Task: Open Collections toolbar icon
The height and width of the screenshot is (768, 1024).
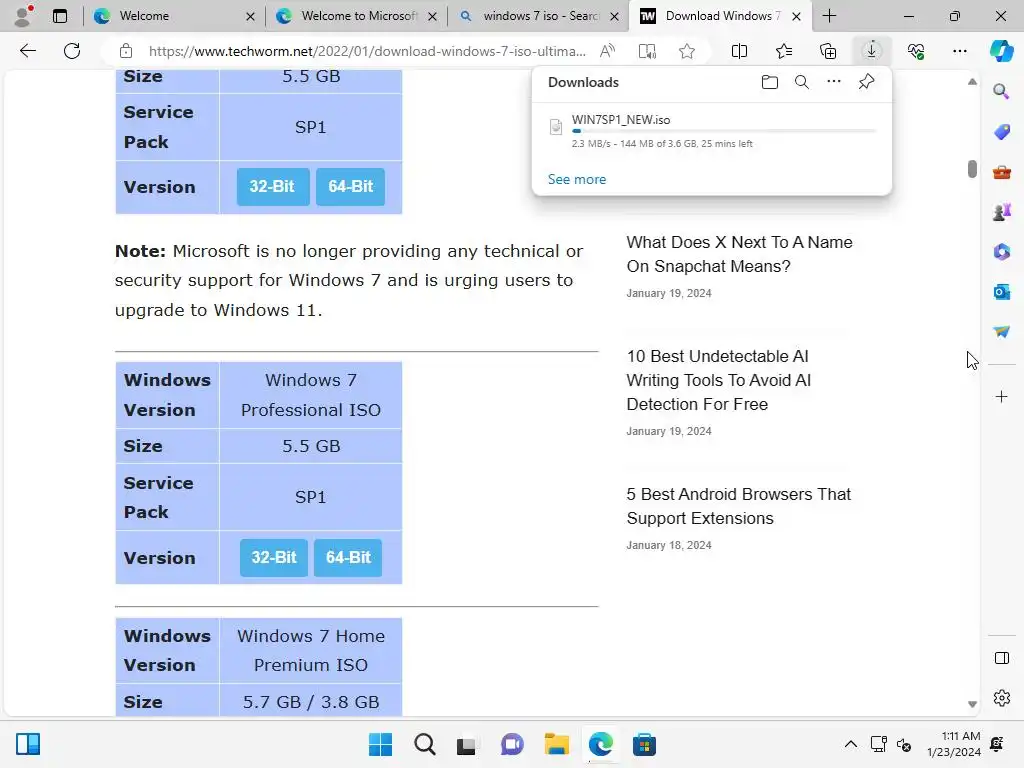Action: (827, 51)
